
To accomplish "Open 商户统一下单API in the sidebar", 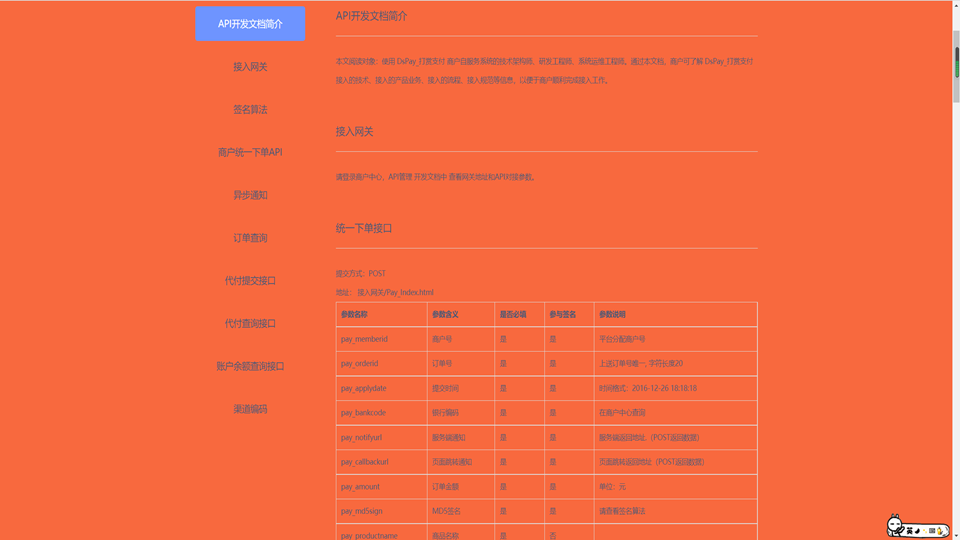I will click(250, 152).
